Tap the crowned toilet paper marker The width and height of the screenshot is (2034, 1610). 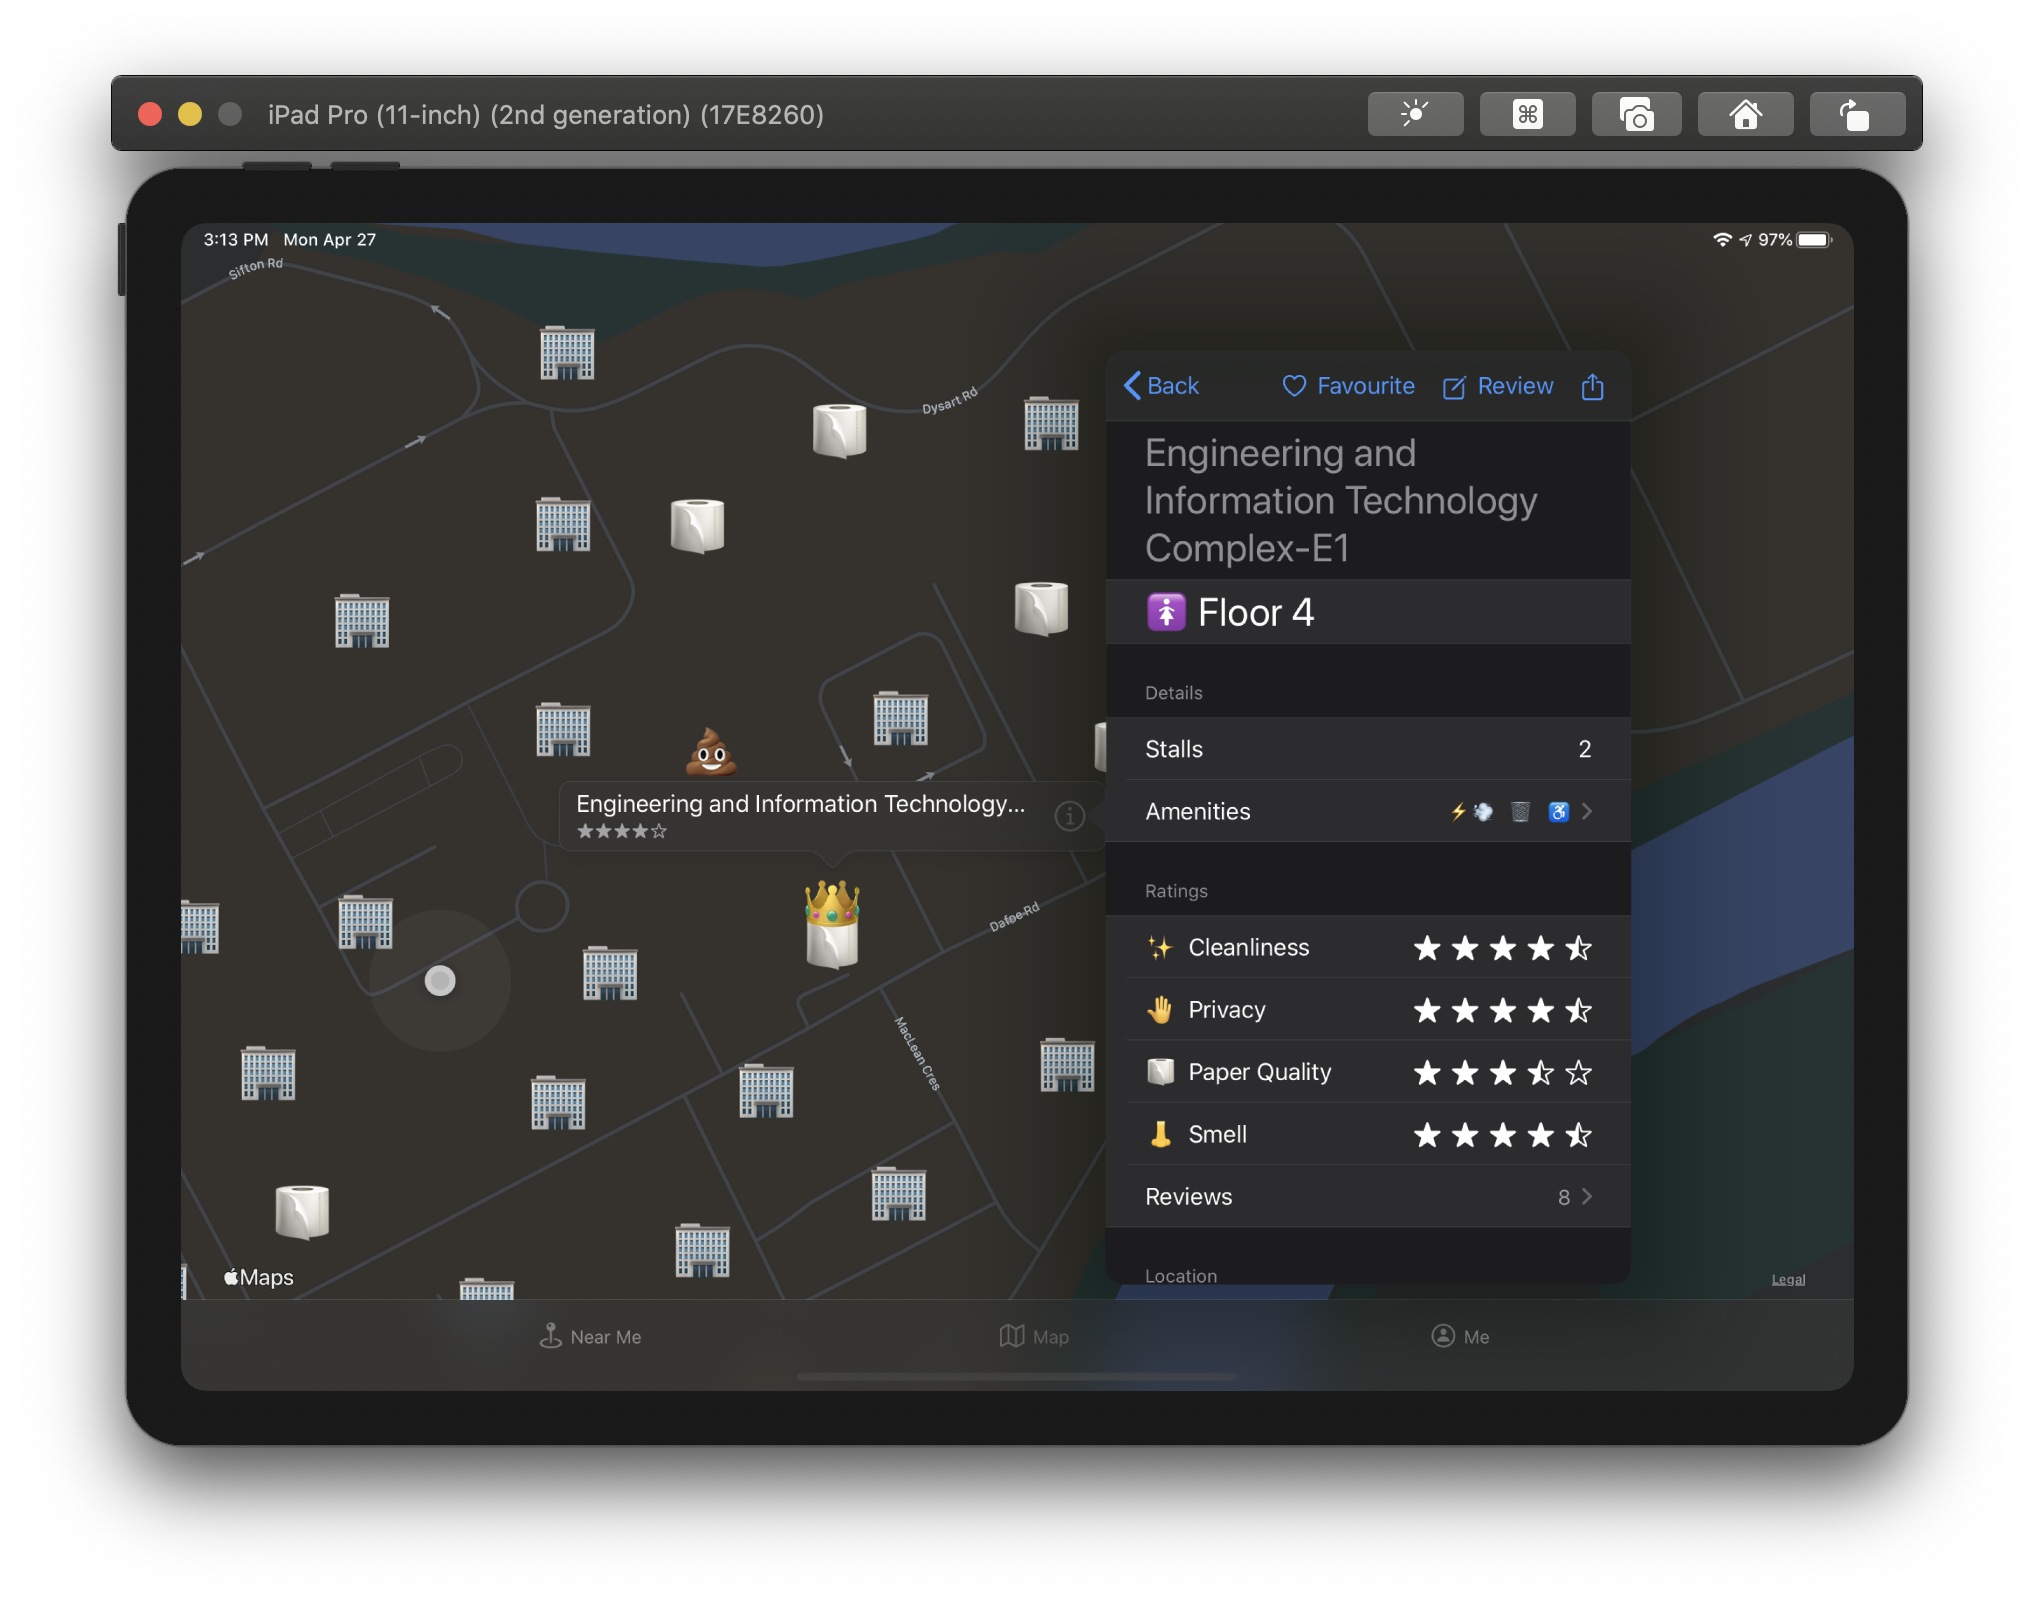click(x=832, y=925)
